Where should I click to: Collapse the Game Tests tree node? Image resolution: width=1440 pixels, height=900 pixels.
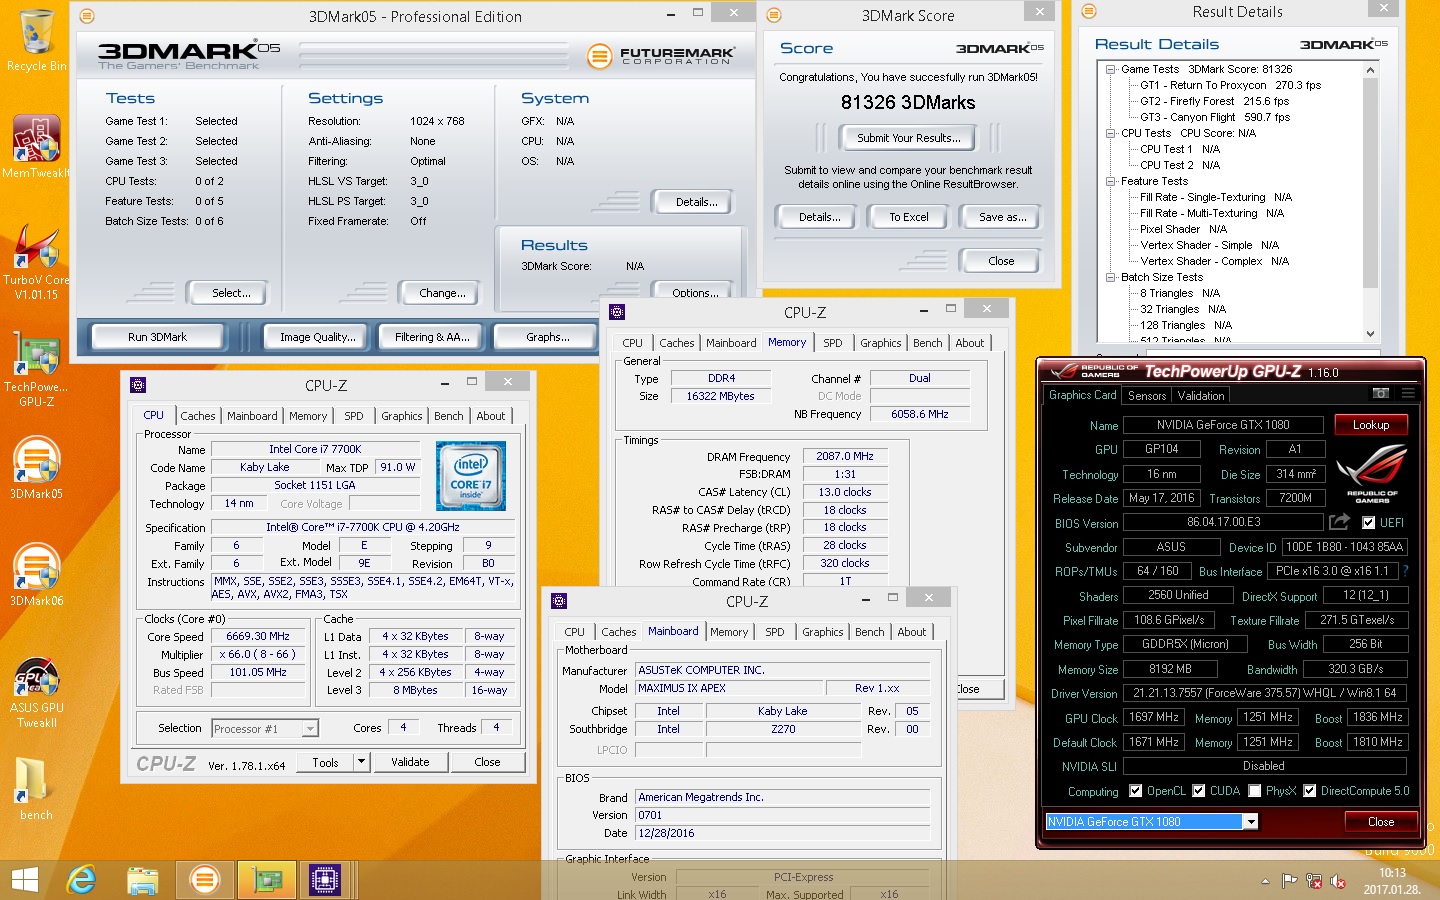pyautogui.click(x=1111, y=69)
